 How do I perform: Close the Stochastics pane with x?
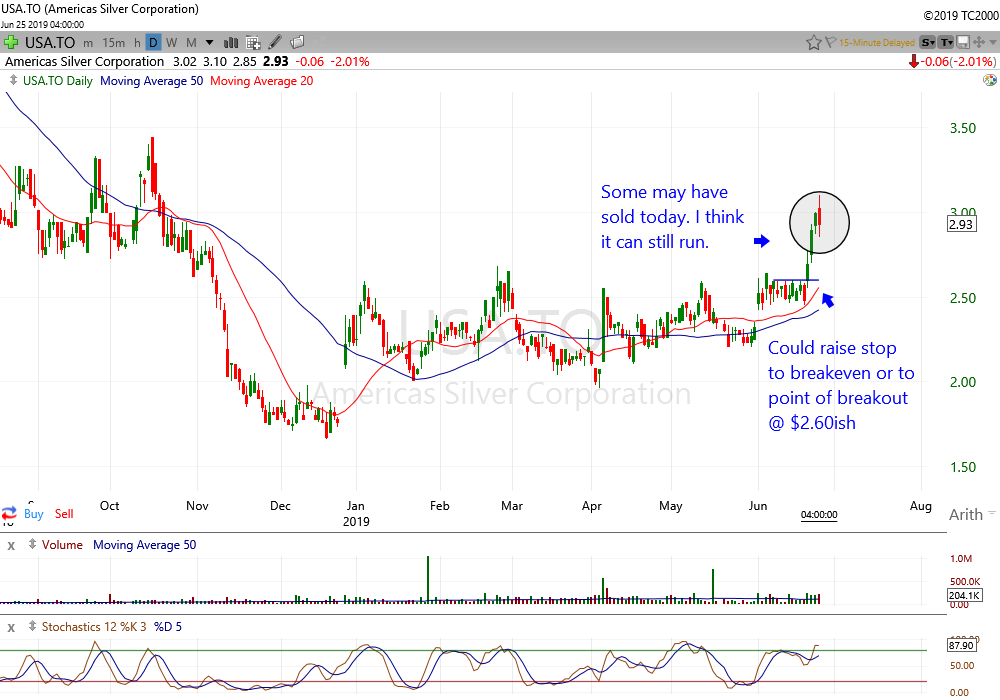pyautogui.click(x=11, y=627)
